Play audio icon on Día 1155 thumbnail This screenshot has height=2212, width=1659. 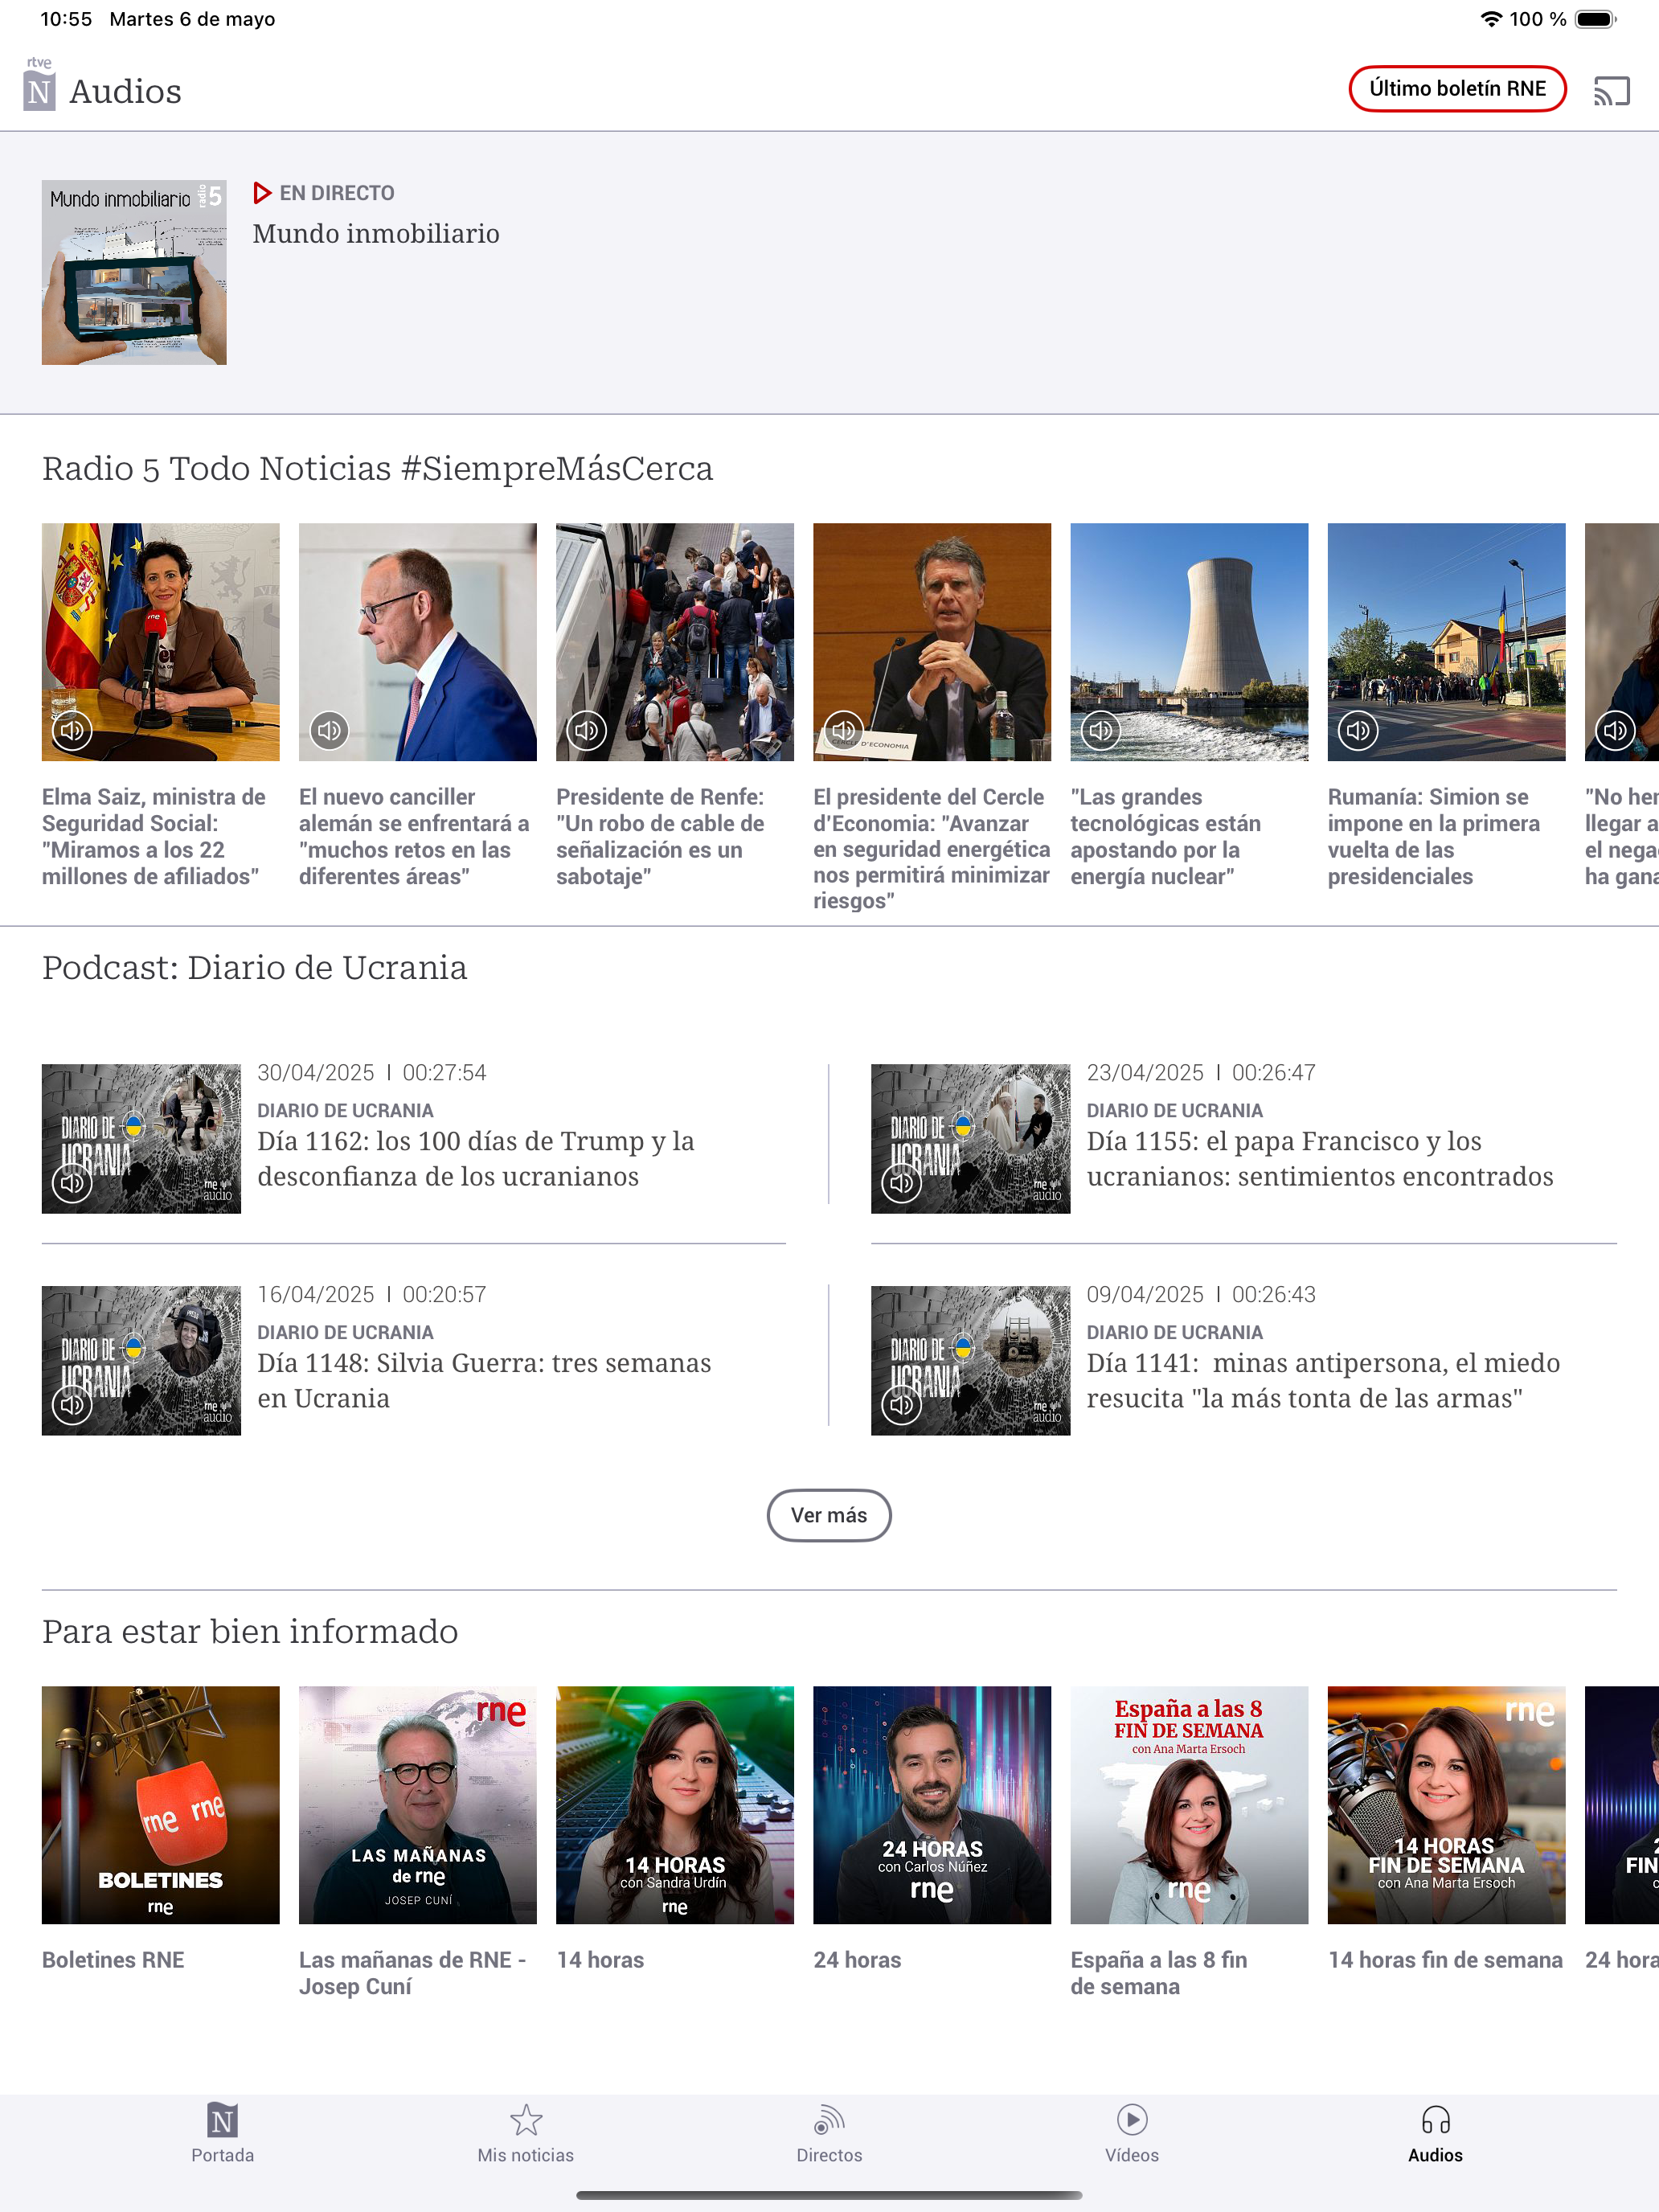click(901, 1183)
